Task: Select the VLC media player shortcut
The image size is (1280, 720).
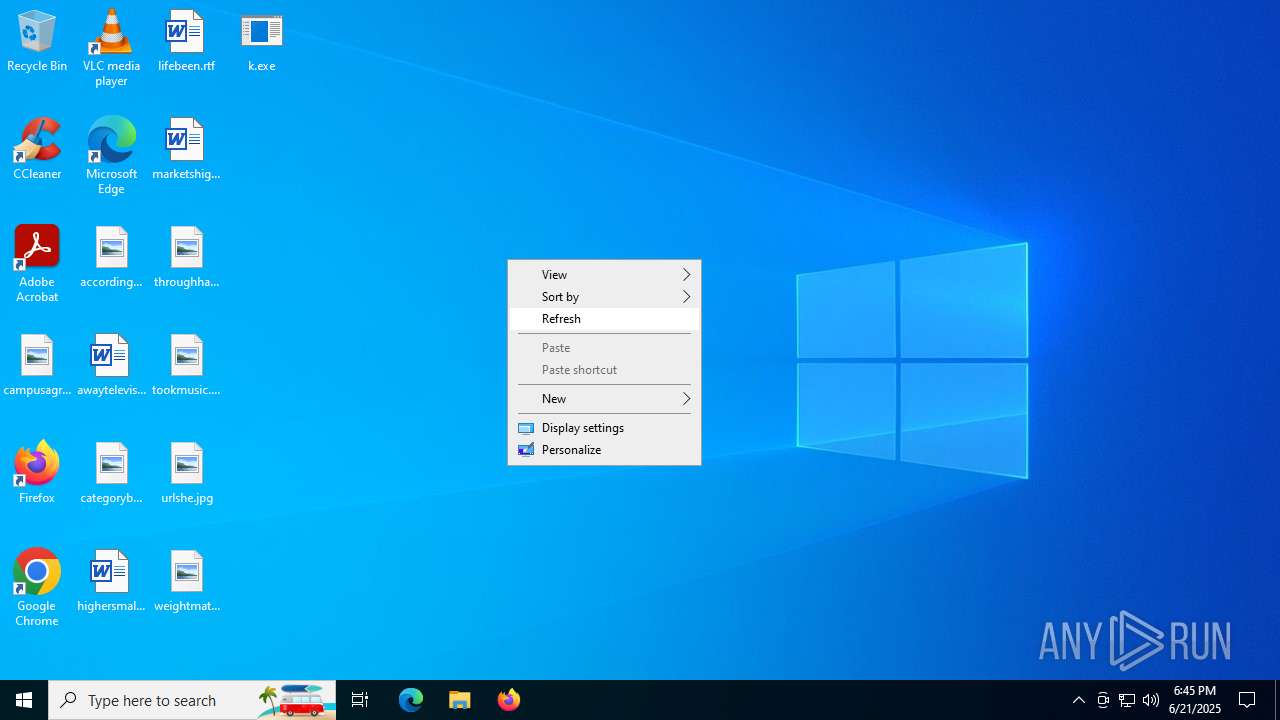Action: (x=111, y=48)
